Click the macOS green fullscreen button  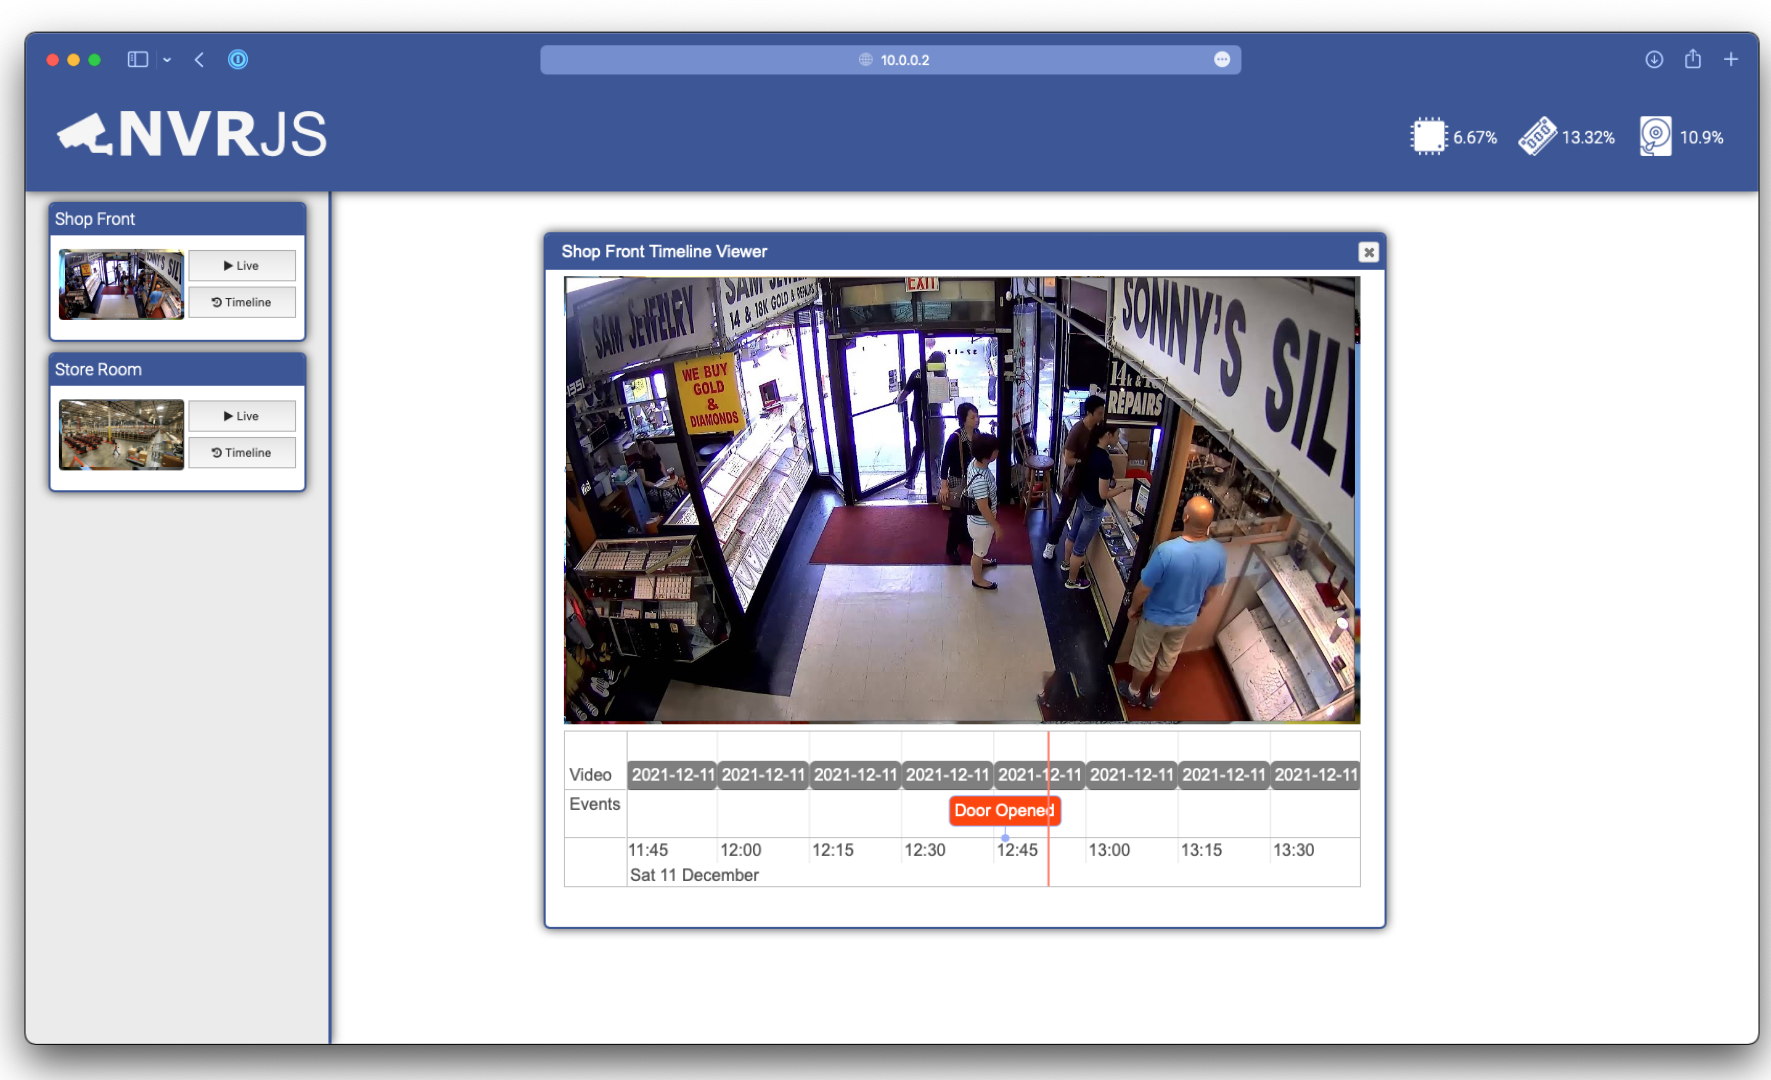[94, 60]
